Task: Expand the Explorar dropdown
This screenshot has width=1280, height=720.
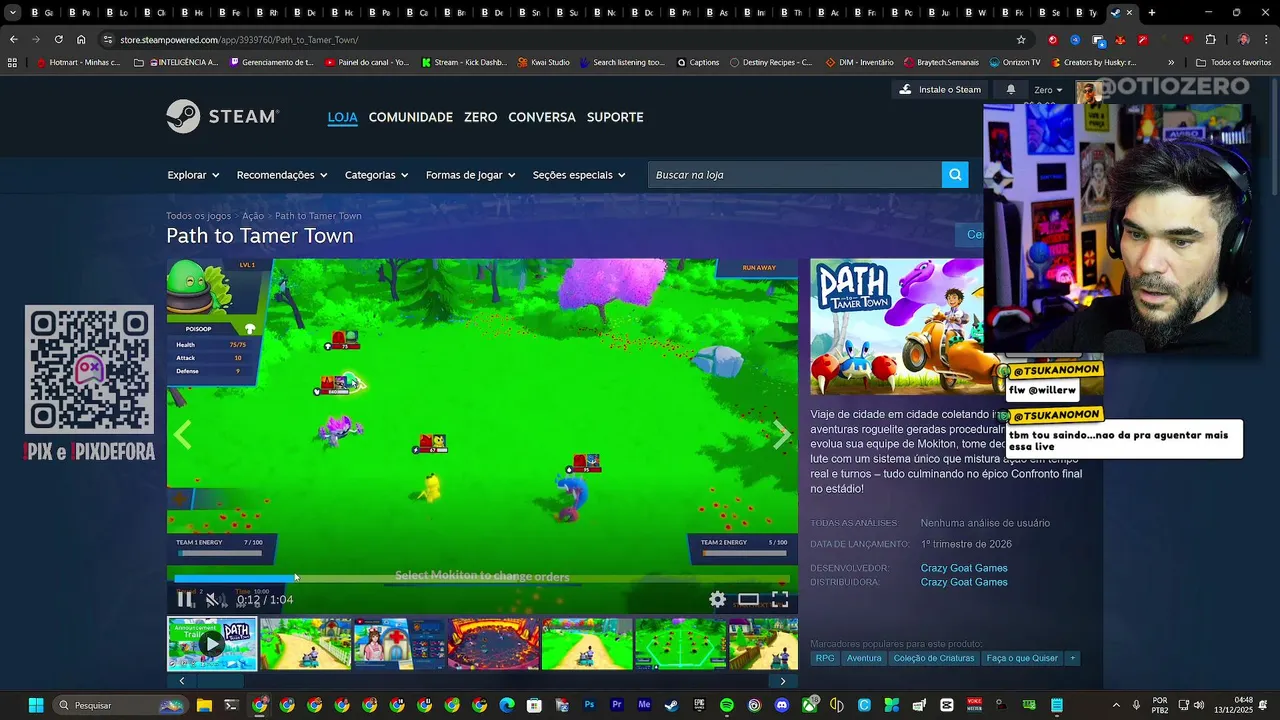Action: [x=193, y=175]
